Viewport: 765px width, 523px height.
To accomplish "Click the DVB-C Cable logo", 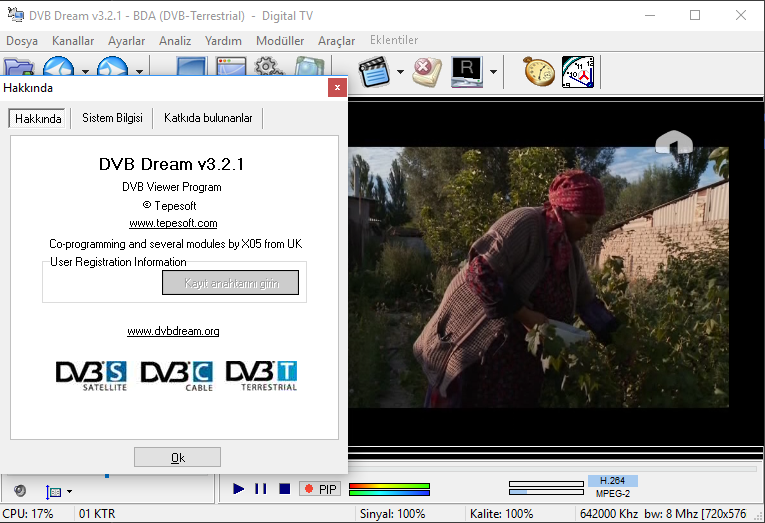I will click(x=177, y=376).
